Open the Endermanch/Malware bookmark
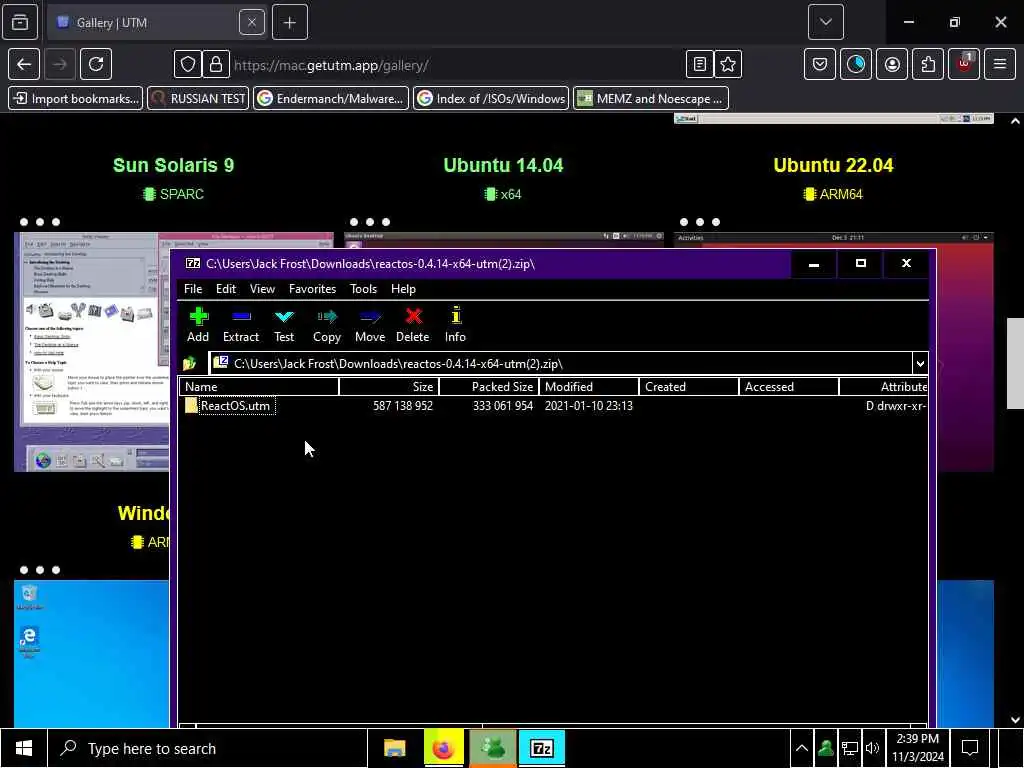 330,99
